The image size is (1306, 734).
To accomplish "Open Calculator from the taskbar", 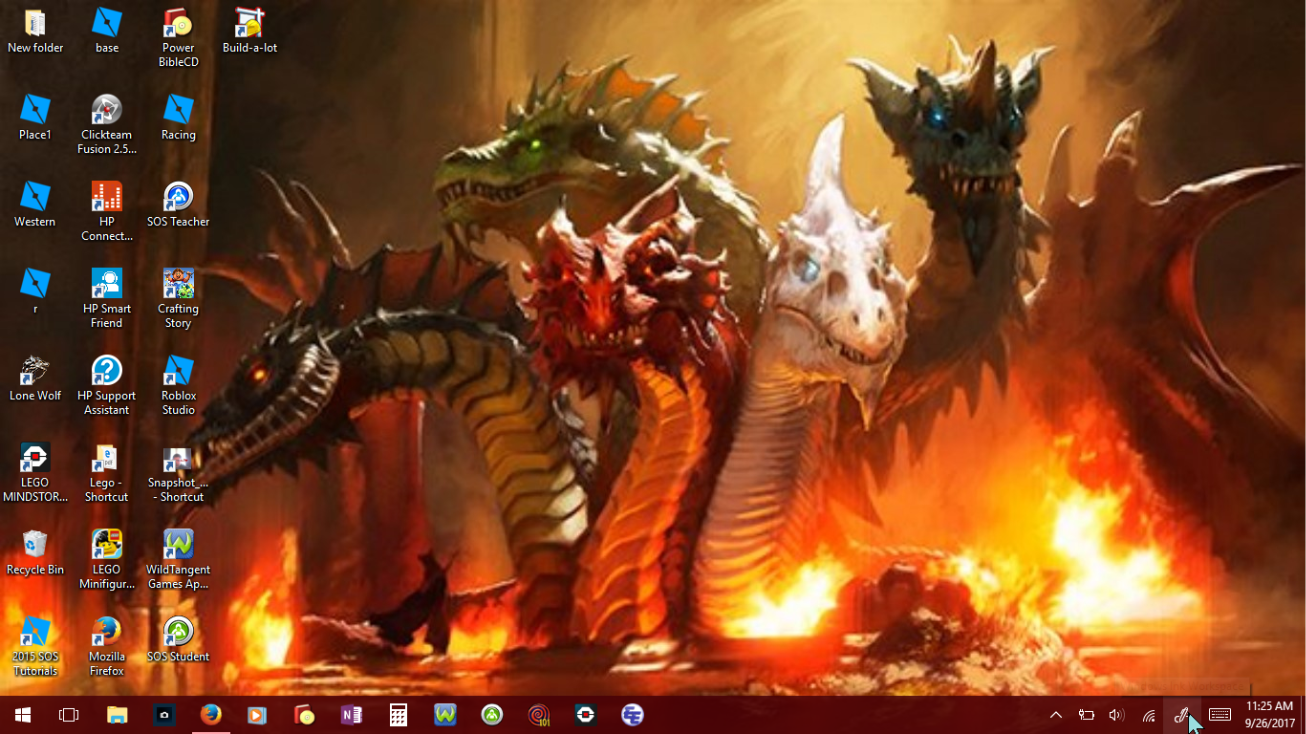I will [398, 715].
